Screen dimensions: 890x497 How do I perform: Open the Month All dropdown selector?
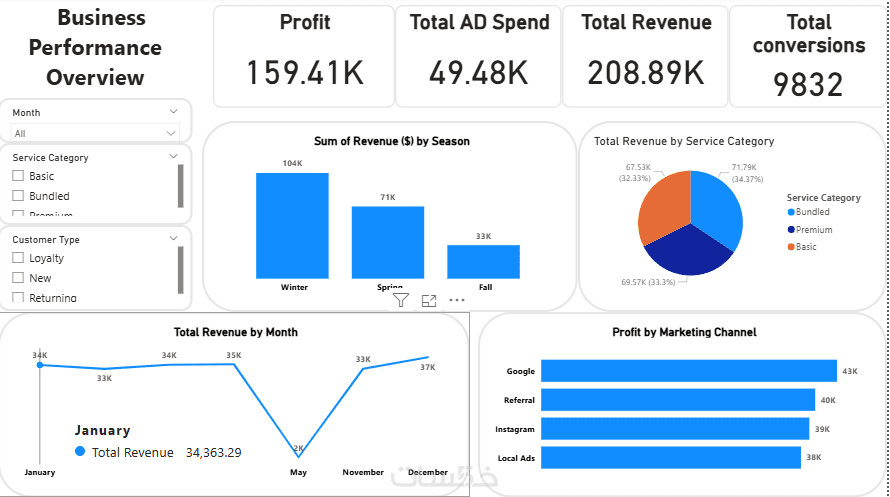click(95, 133)
